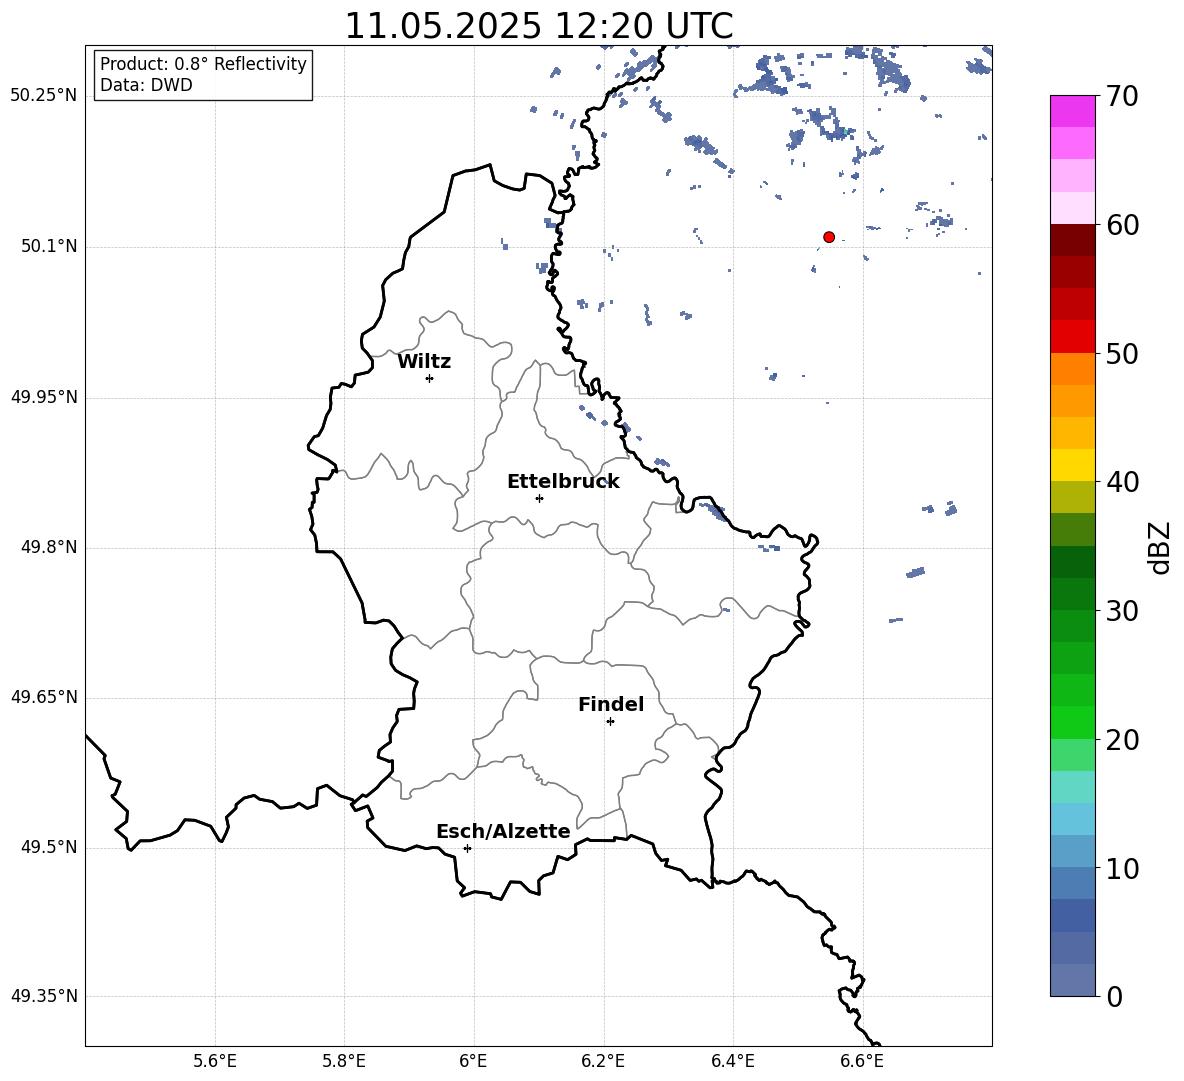This screenshot has height=1081, width=1184.
Task: Click the "Findel" city label
Action: click(611, 704)
